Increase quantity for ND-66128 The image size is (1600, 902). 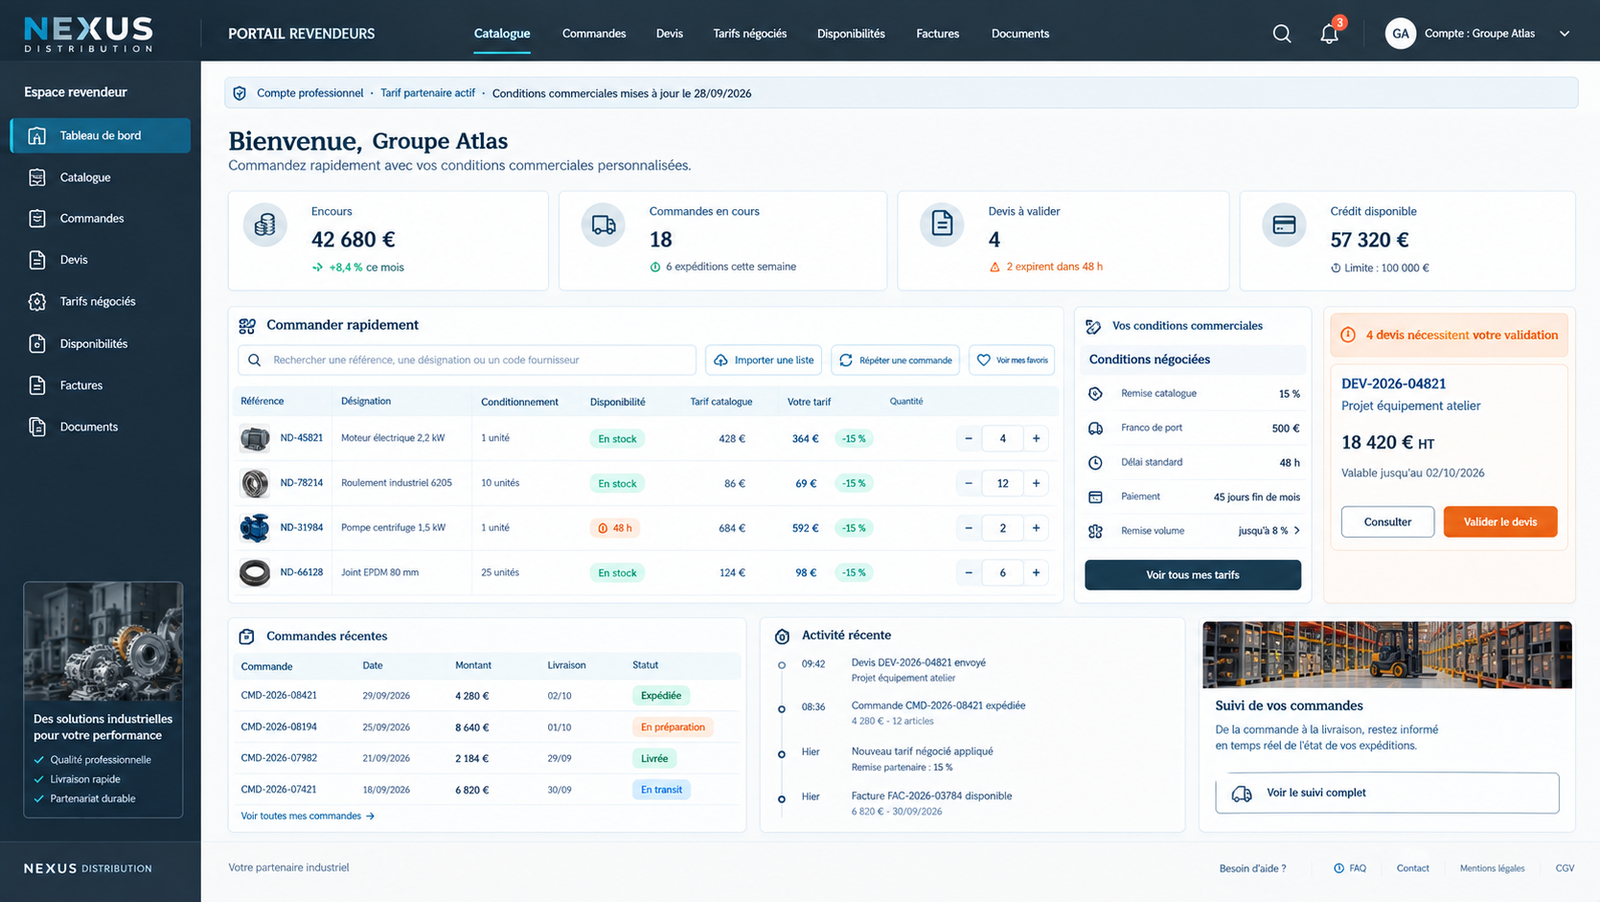[x=1036, y=573]
